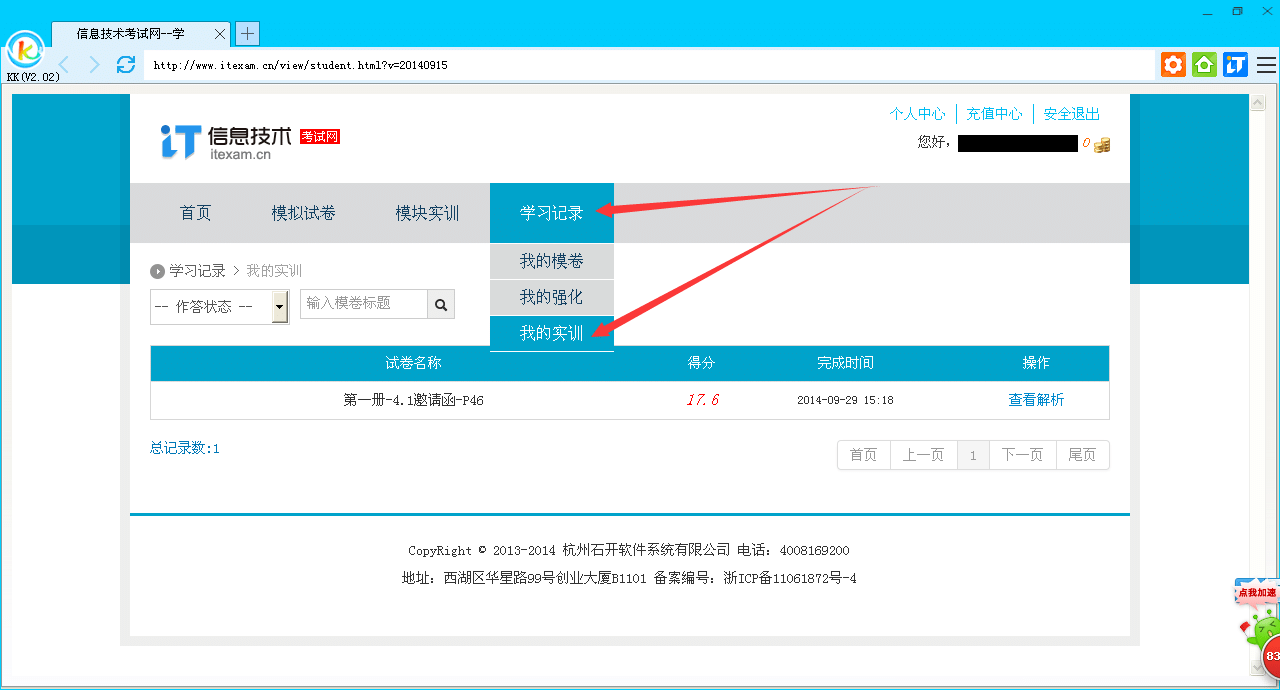Click the magnifier search icon
The width and height of the screenshot is (1280, 690).
(x=440, y=304)
